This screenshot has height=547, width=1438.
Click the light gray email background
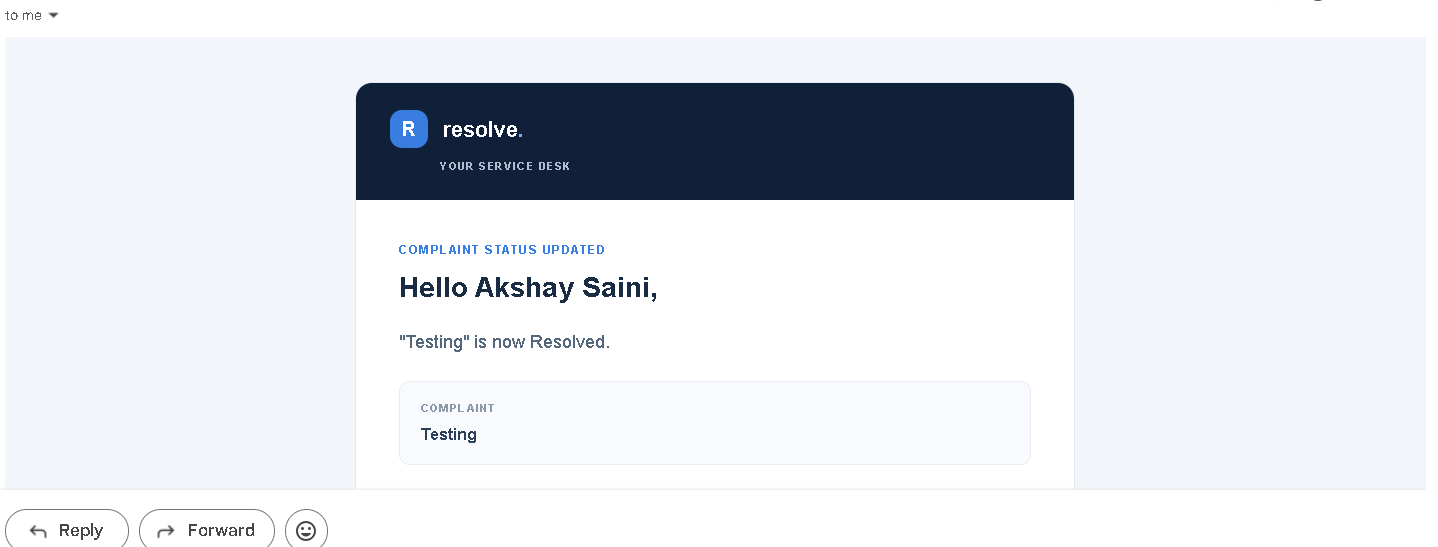[x=180, y=260]
